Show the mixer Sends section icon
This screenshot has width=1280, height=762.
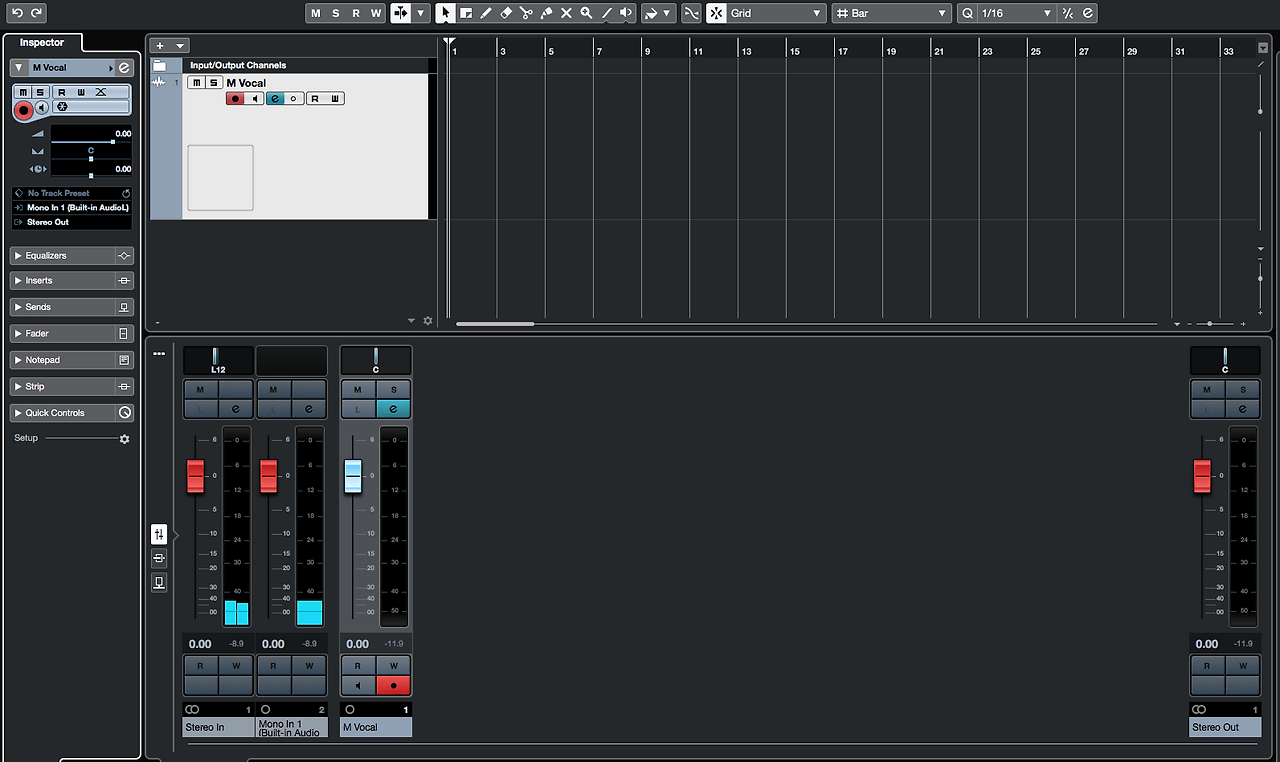coord(159,582)
